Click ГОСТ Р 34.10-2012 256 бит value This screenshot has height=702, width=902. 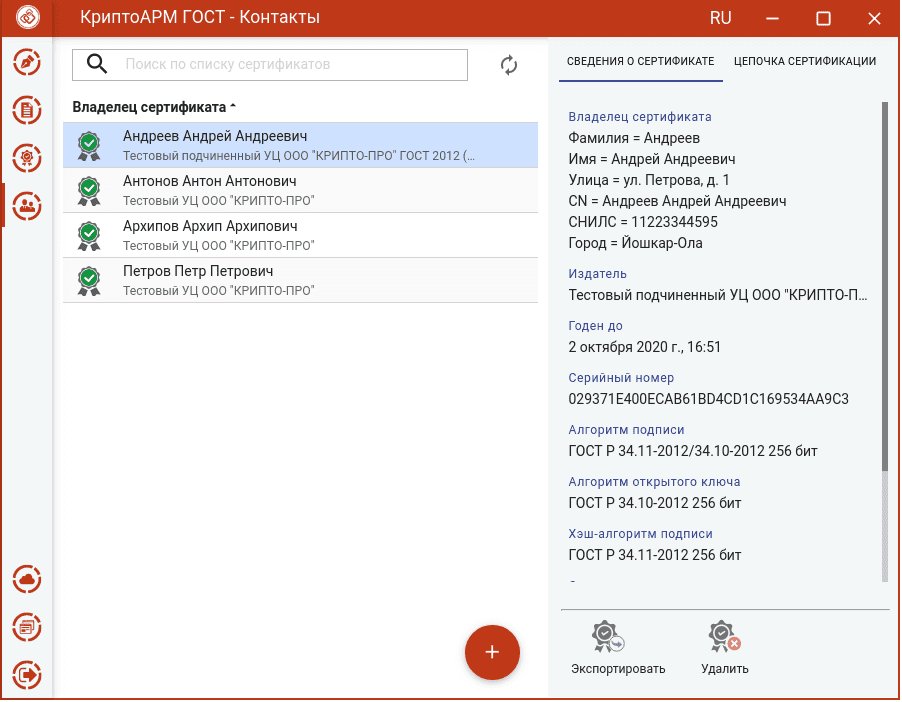click(655, 503)
